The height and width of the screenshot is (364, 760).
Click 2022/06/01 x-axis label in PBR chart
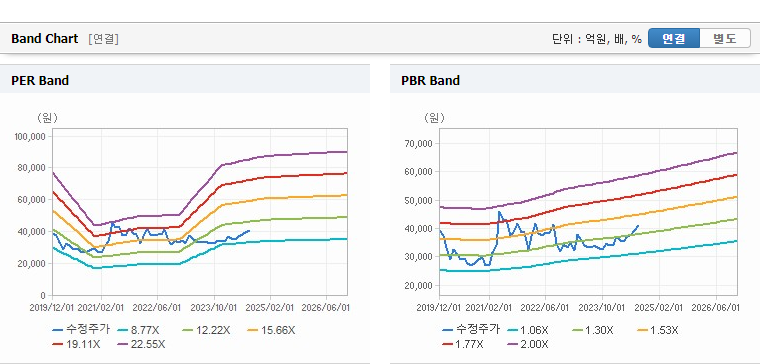tap(546, 308)
